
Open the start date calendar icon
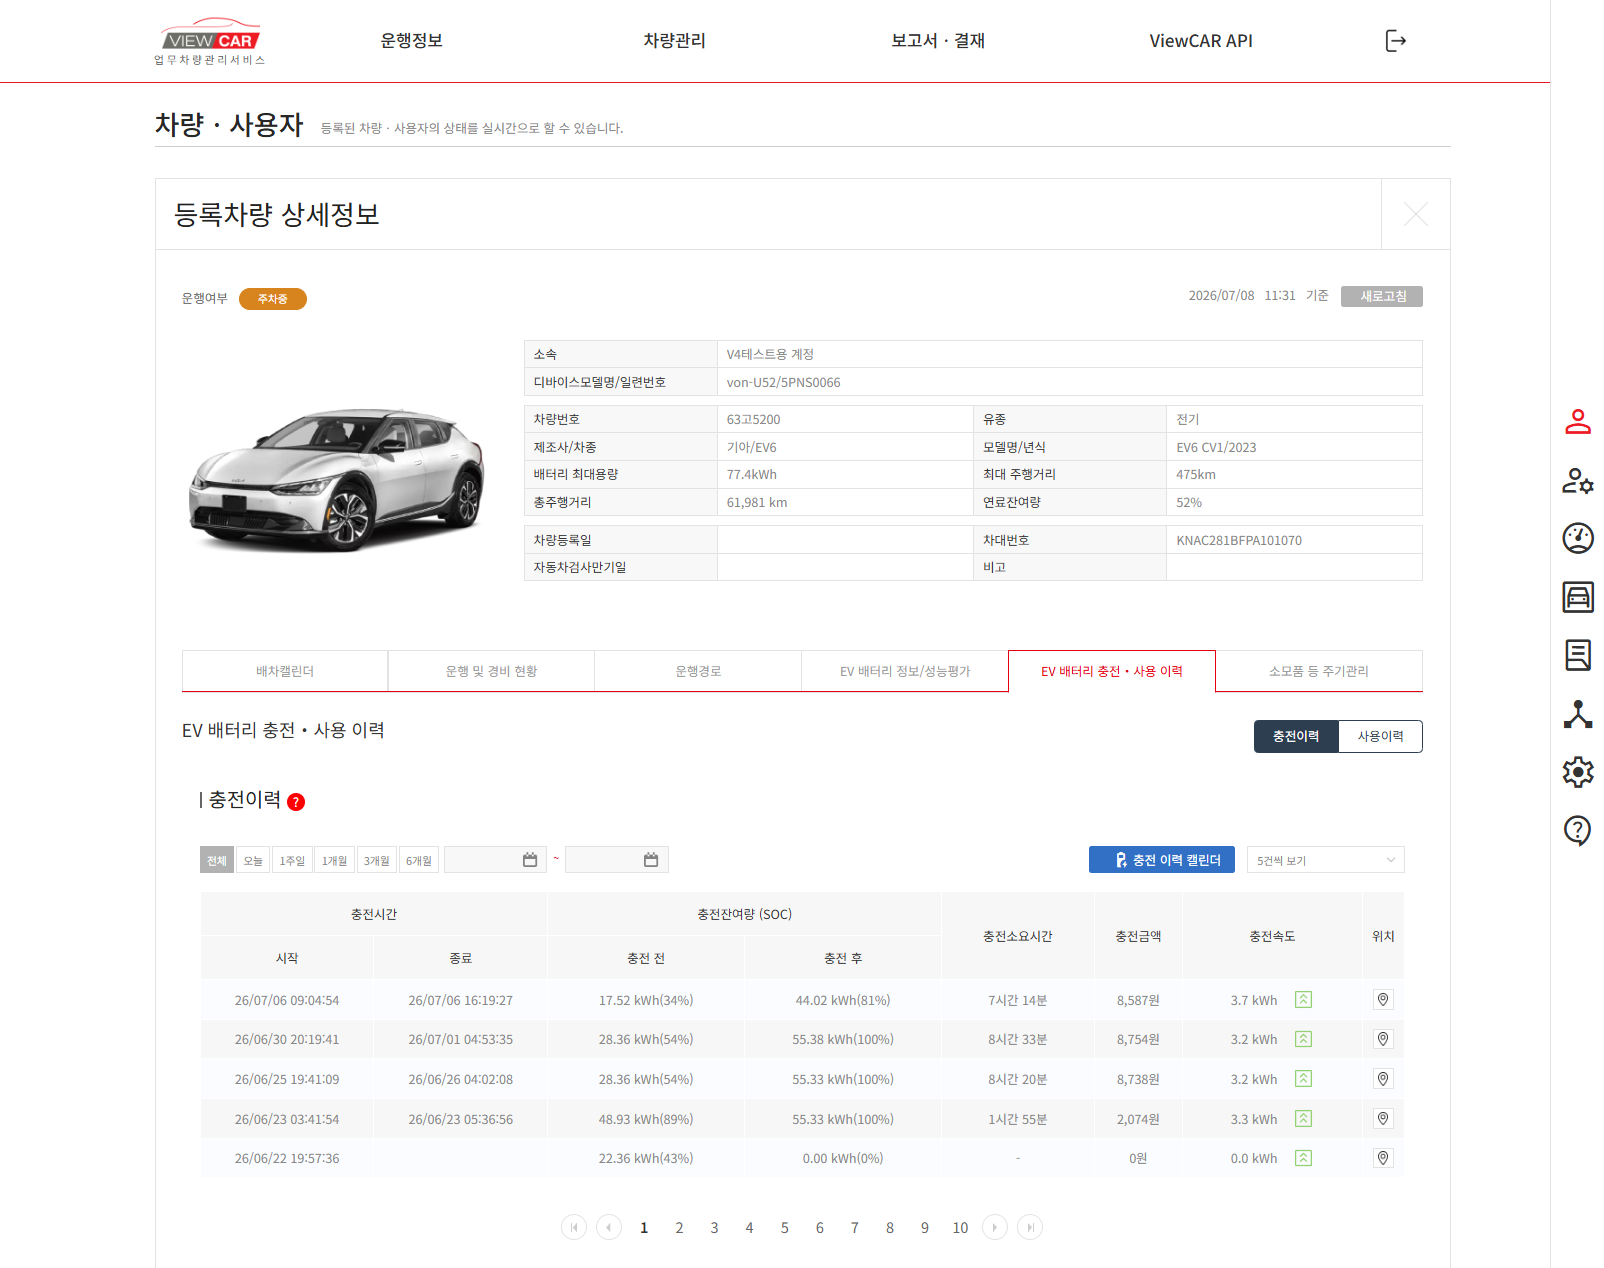coord(530,860)
